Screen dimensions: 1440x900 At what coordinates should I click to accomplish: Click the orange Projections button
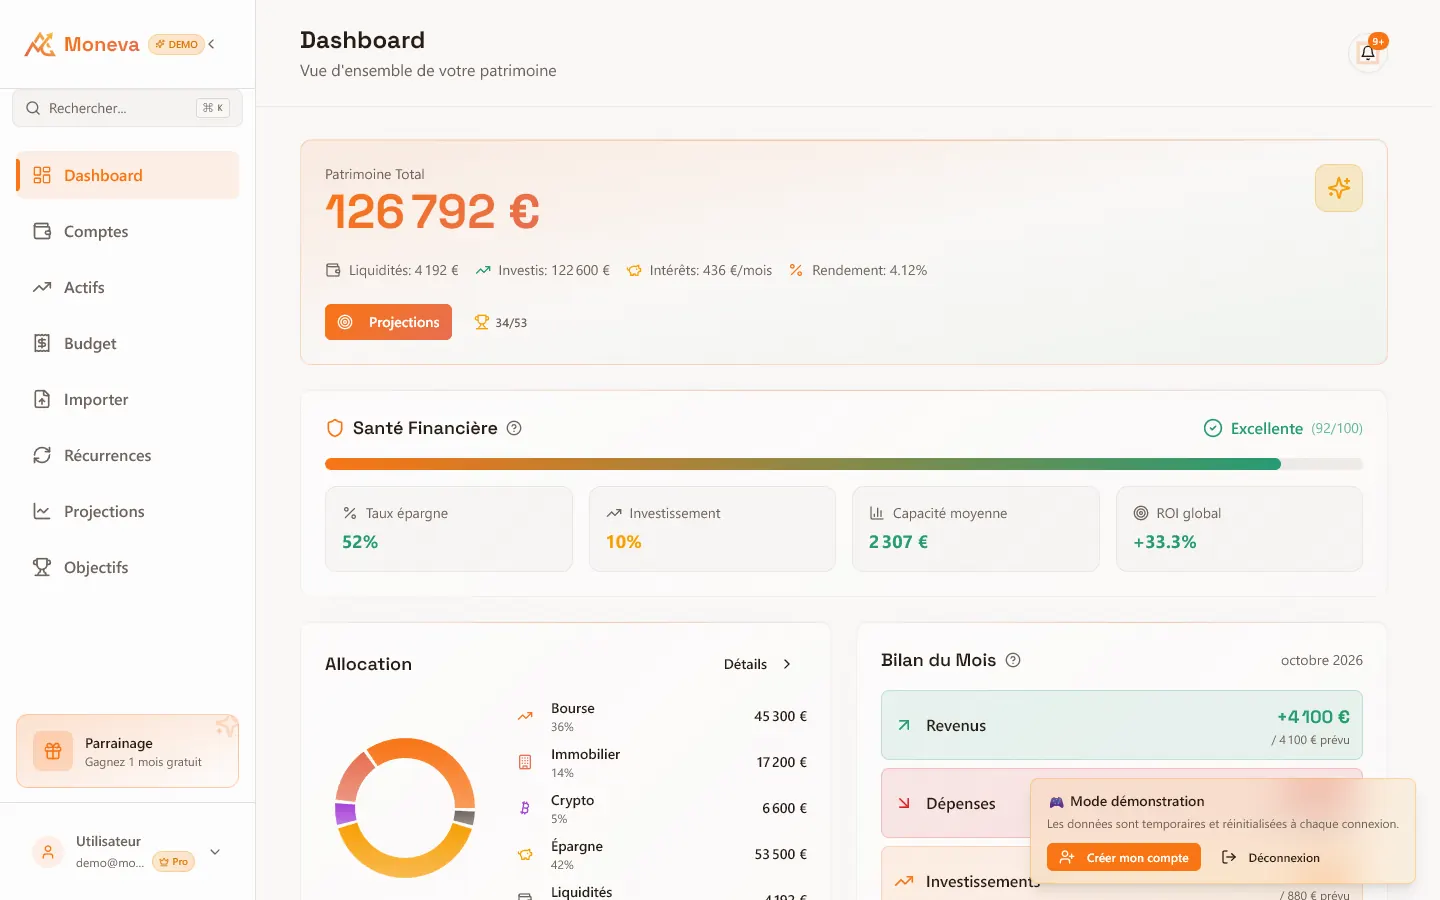(x=388, y=322)
